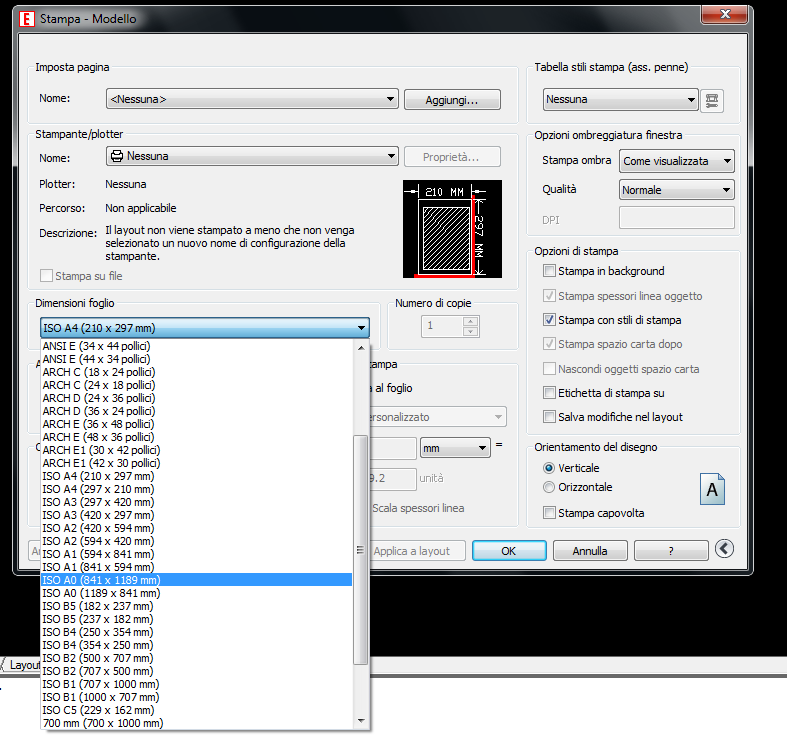Choose ISO A3 (297 x 420 mm) paper size
The height and width of the screenshot is (736, 787).
pyautogui.click(x=99, y=502)
